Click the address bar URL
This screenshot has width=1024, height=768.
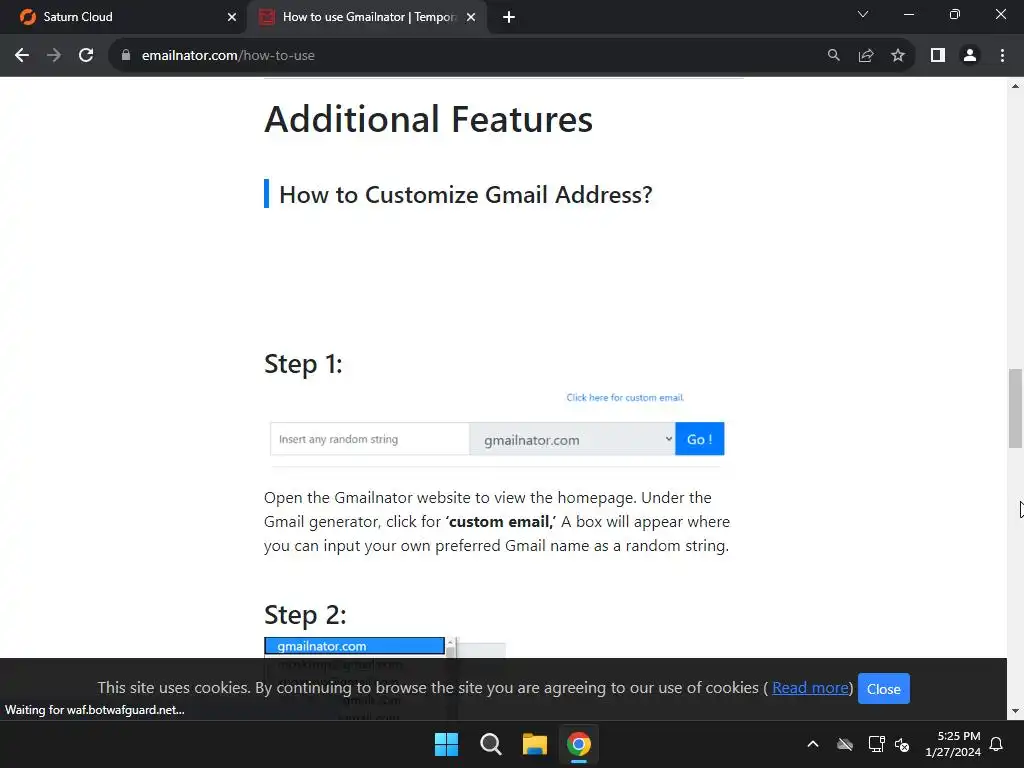tap(228, 56)
